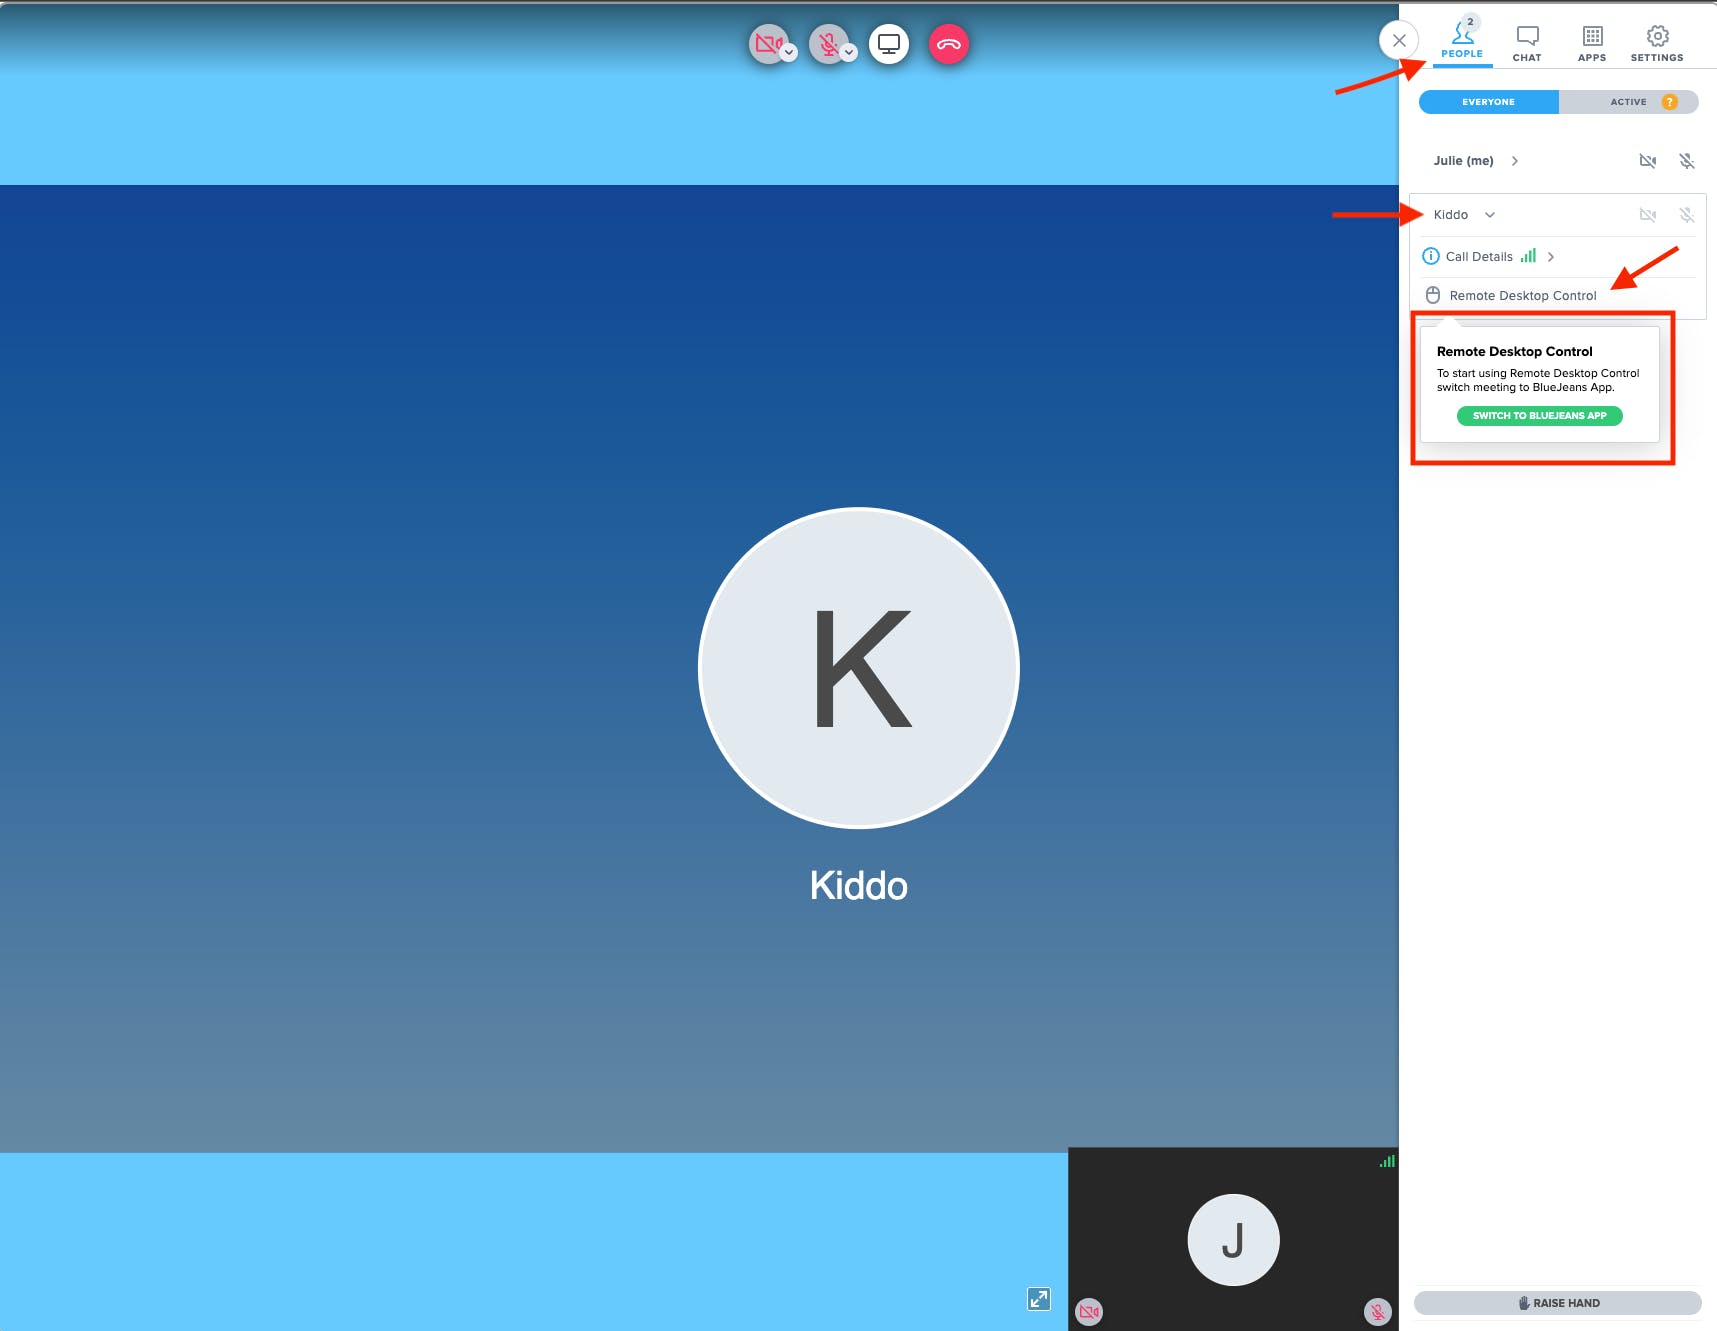The height and width of the screenshot is (1331, 1717).
Task: Click Kiddo's large K avatar
Action: coord(859,668)
